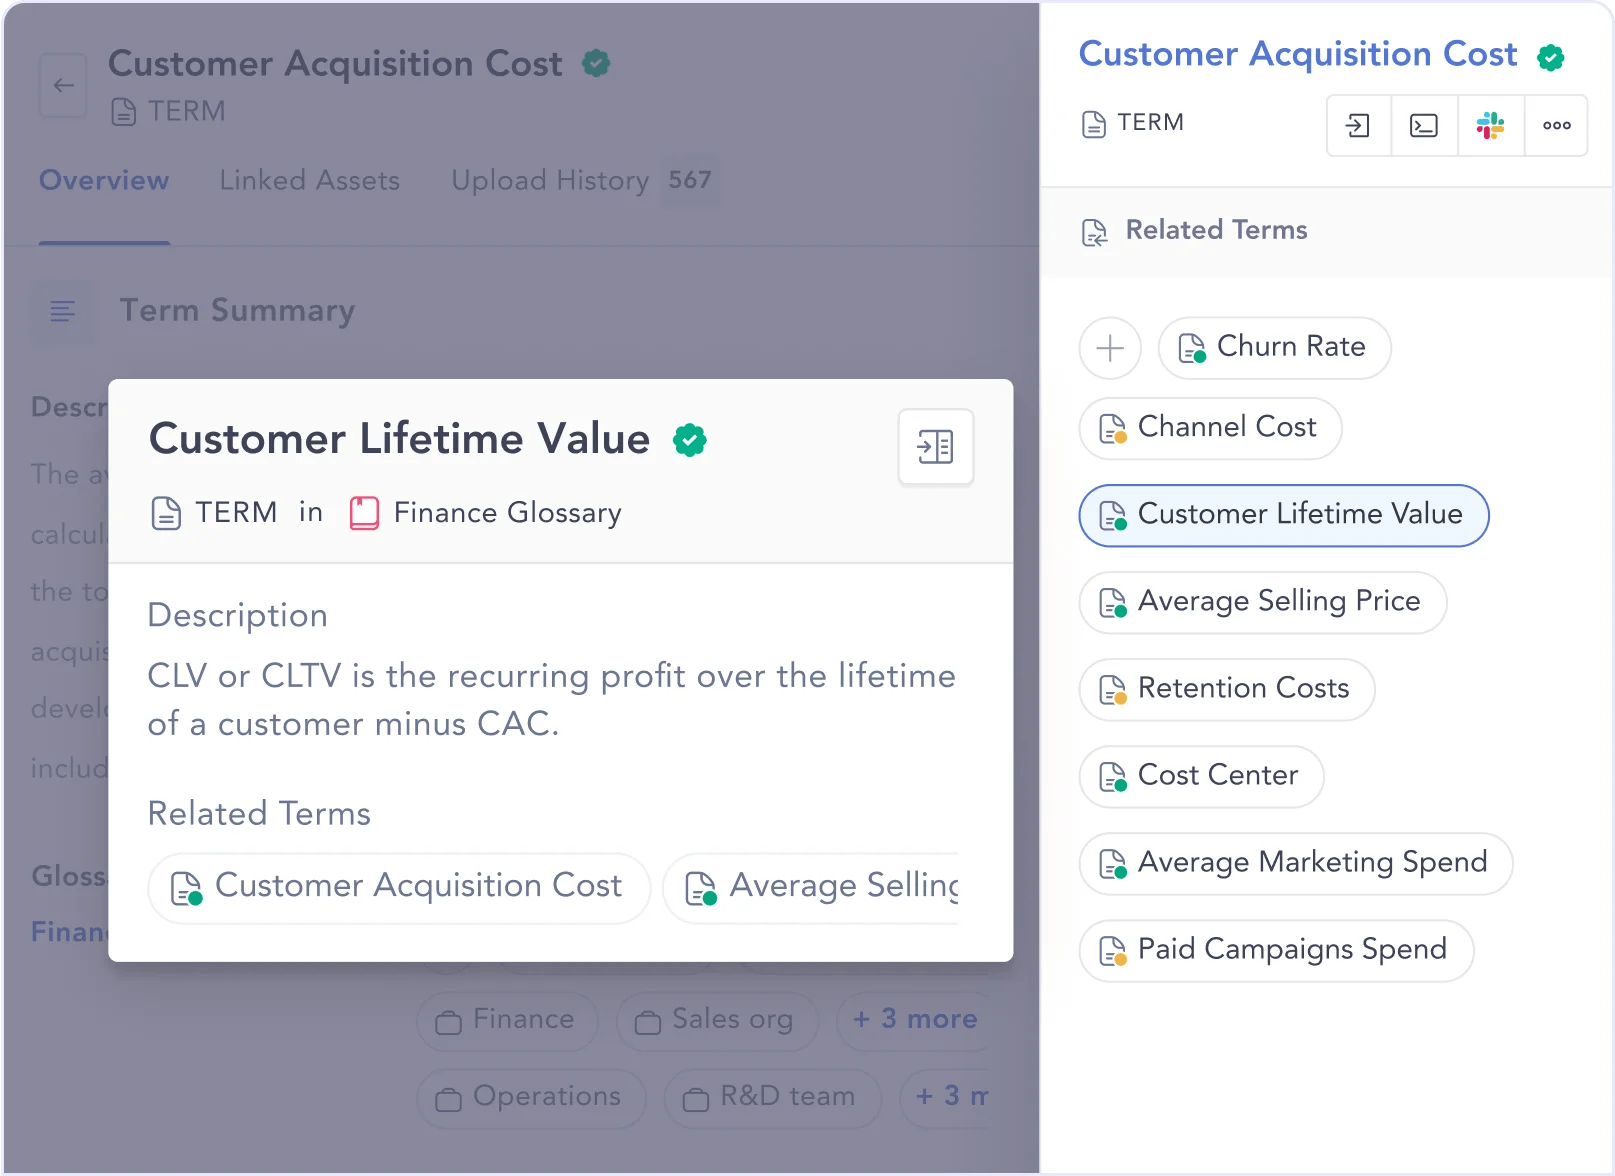Open the Slack integration icon
The height and width of the screenshot is (1176, 1615).
coord(1490,126)
